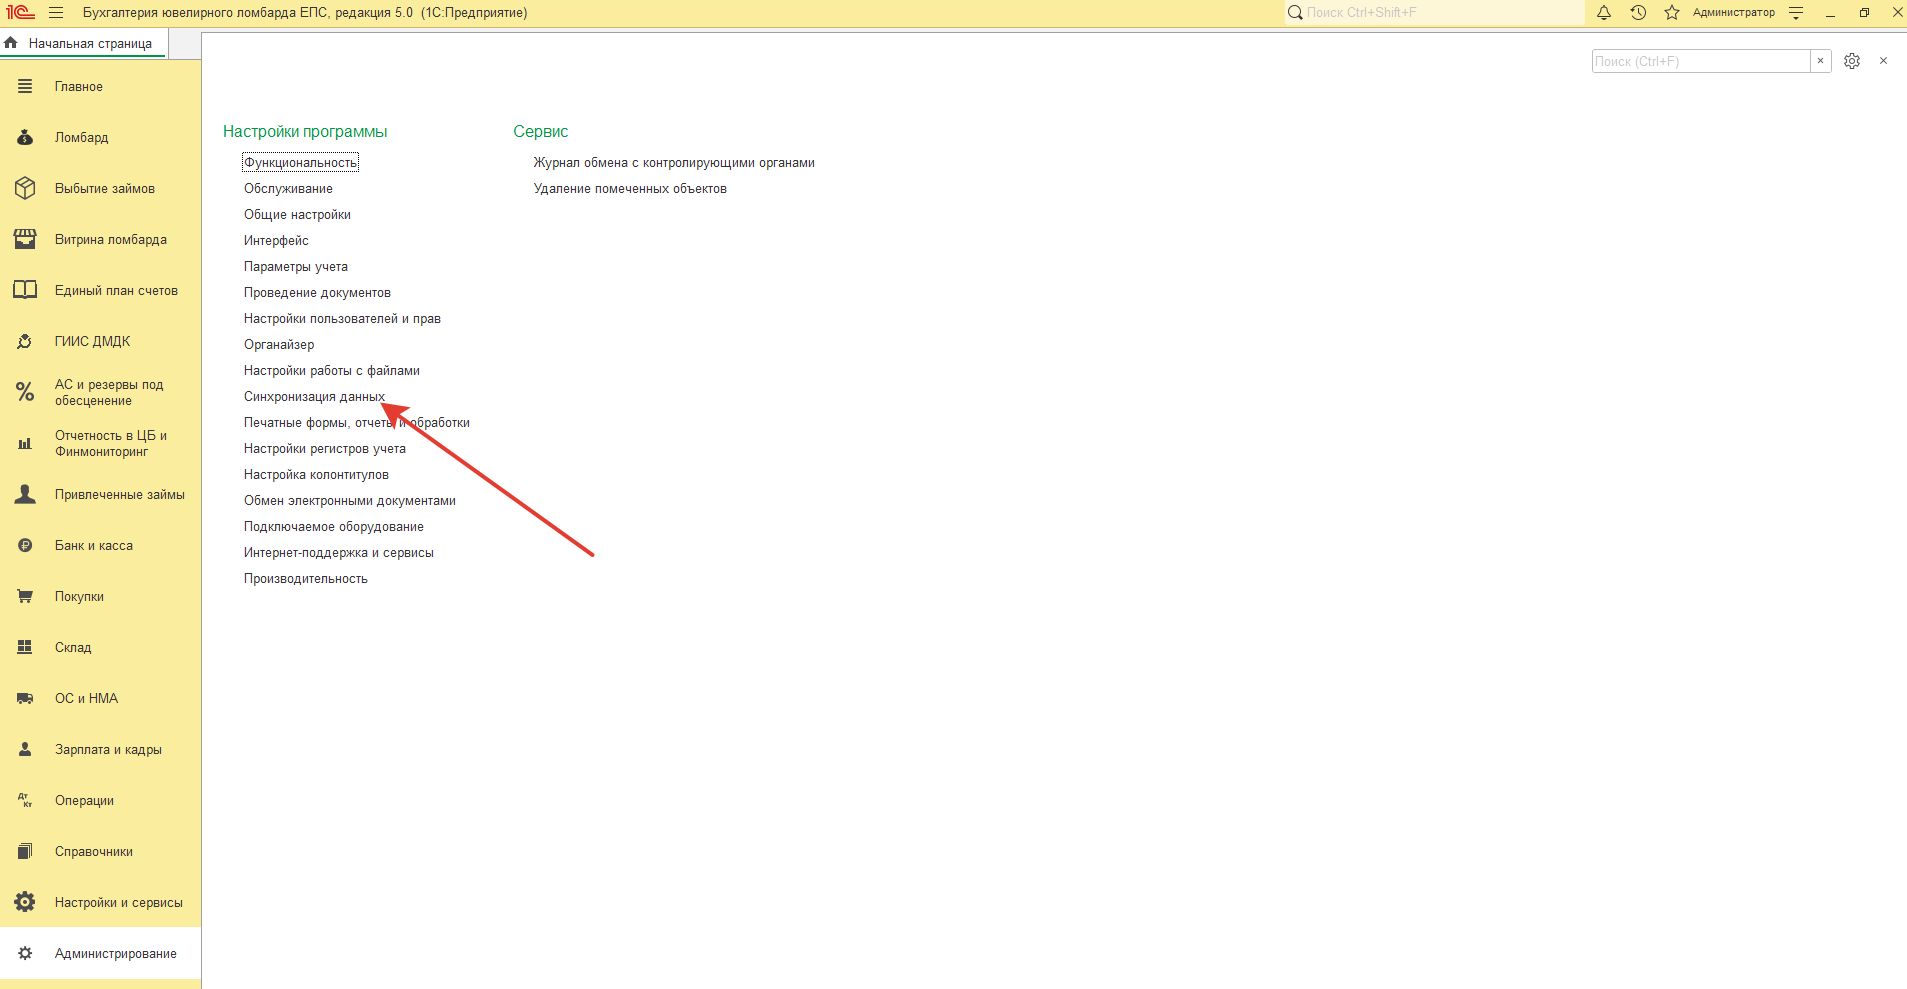Clear the panel search field
The height and width of the screenshot is (989, 1907).
1821,61
